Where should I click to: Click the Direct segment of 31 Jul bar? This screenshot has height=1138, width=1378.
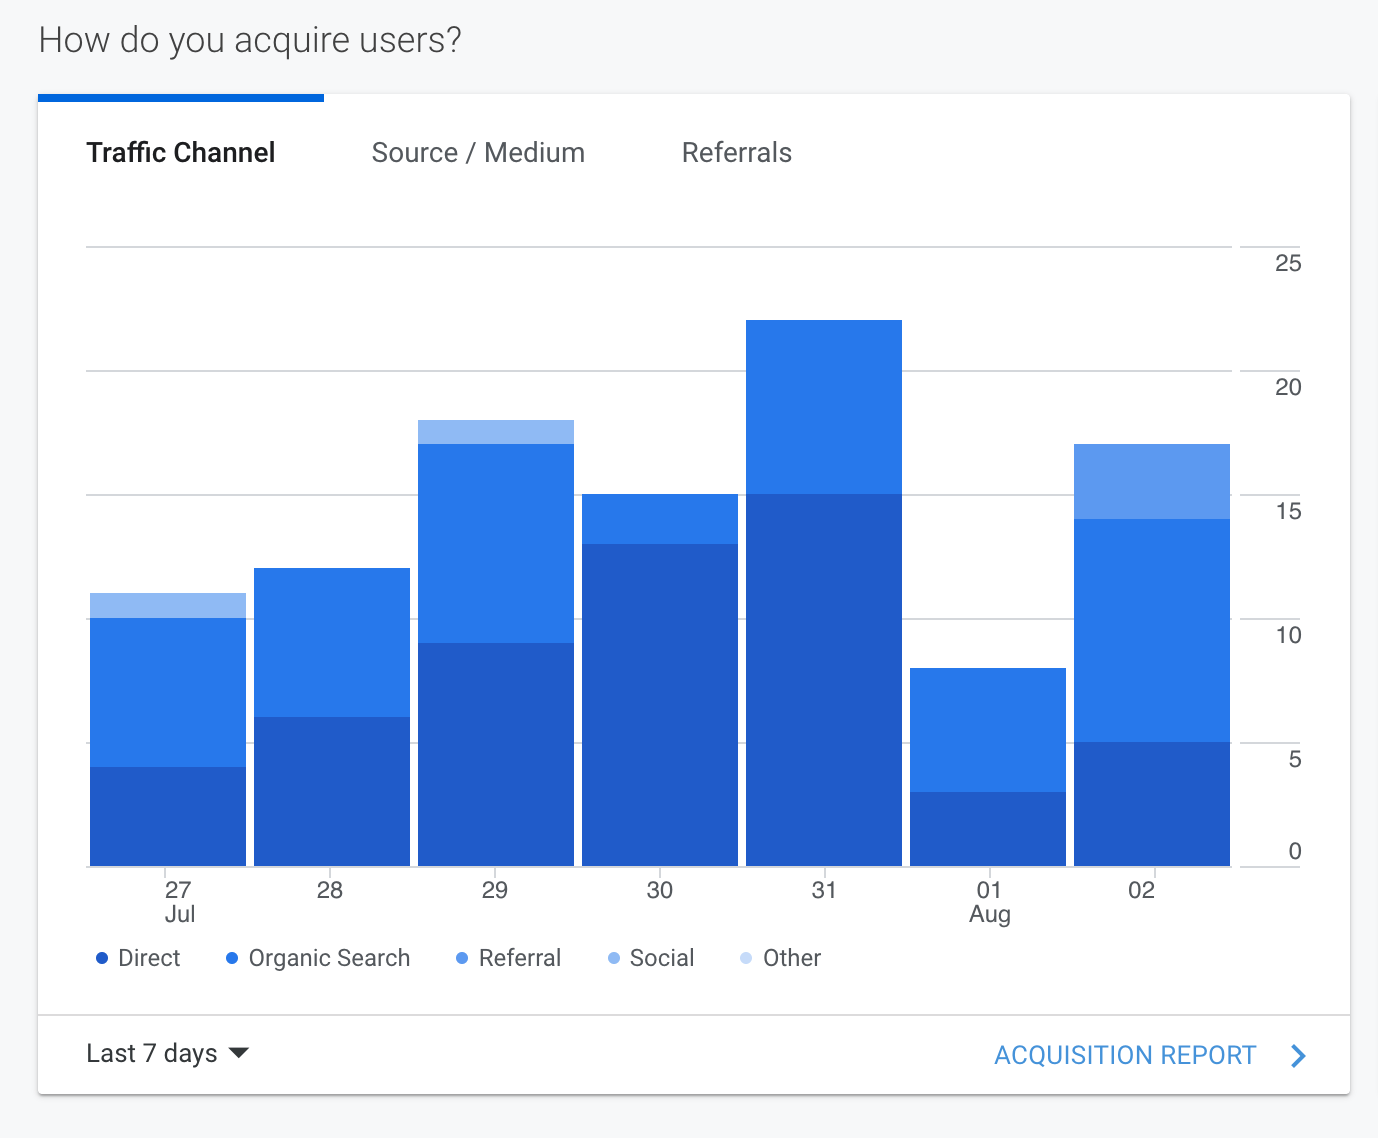tap(824, 680)
